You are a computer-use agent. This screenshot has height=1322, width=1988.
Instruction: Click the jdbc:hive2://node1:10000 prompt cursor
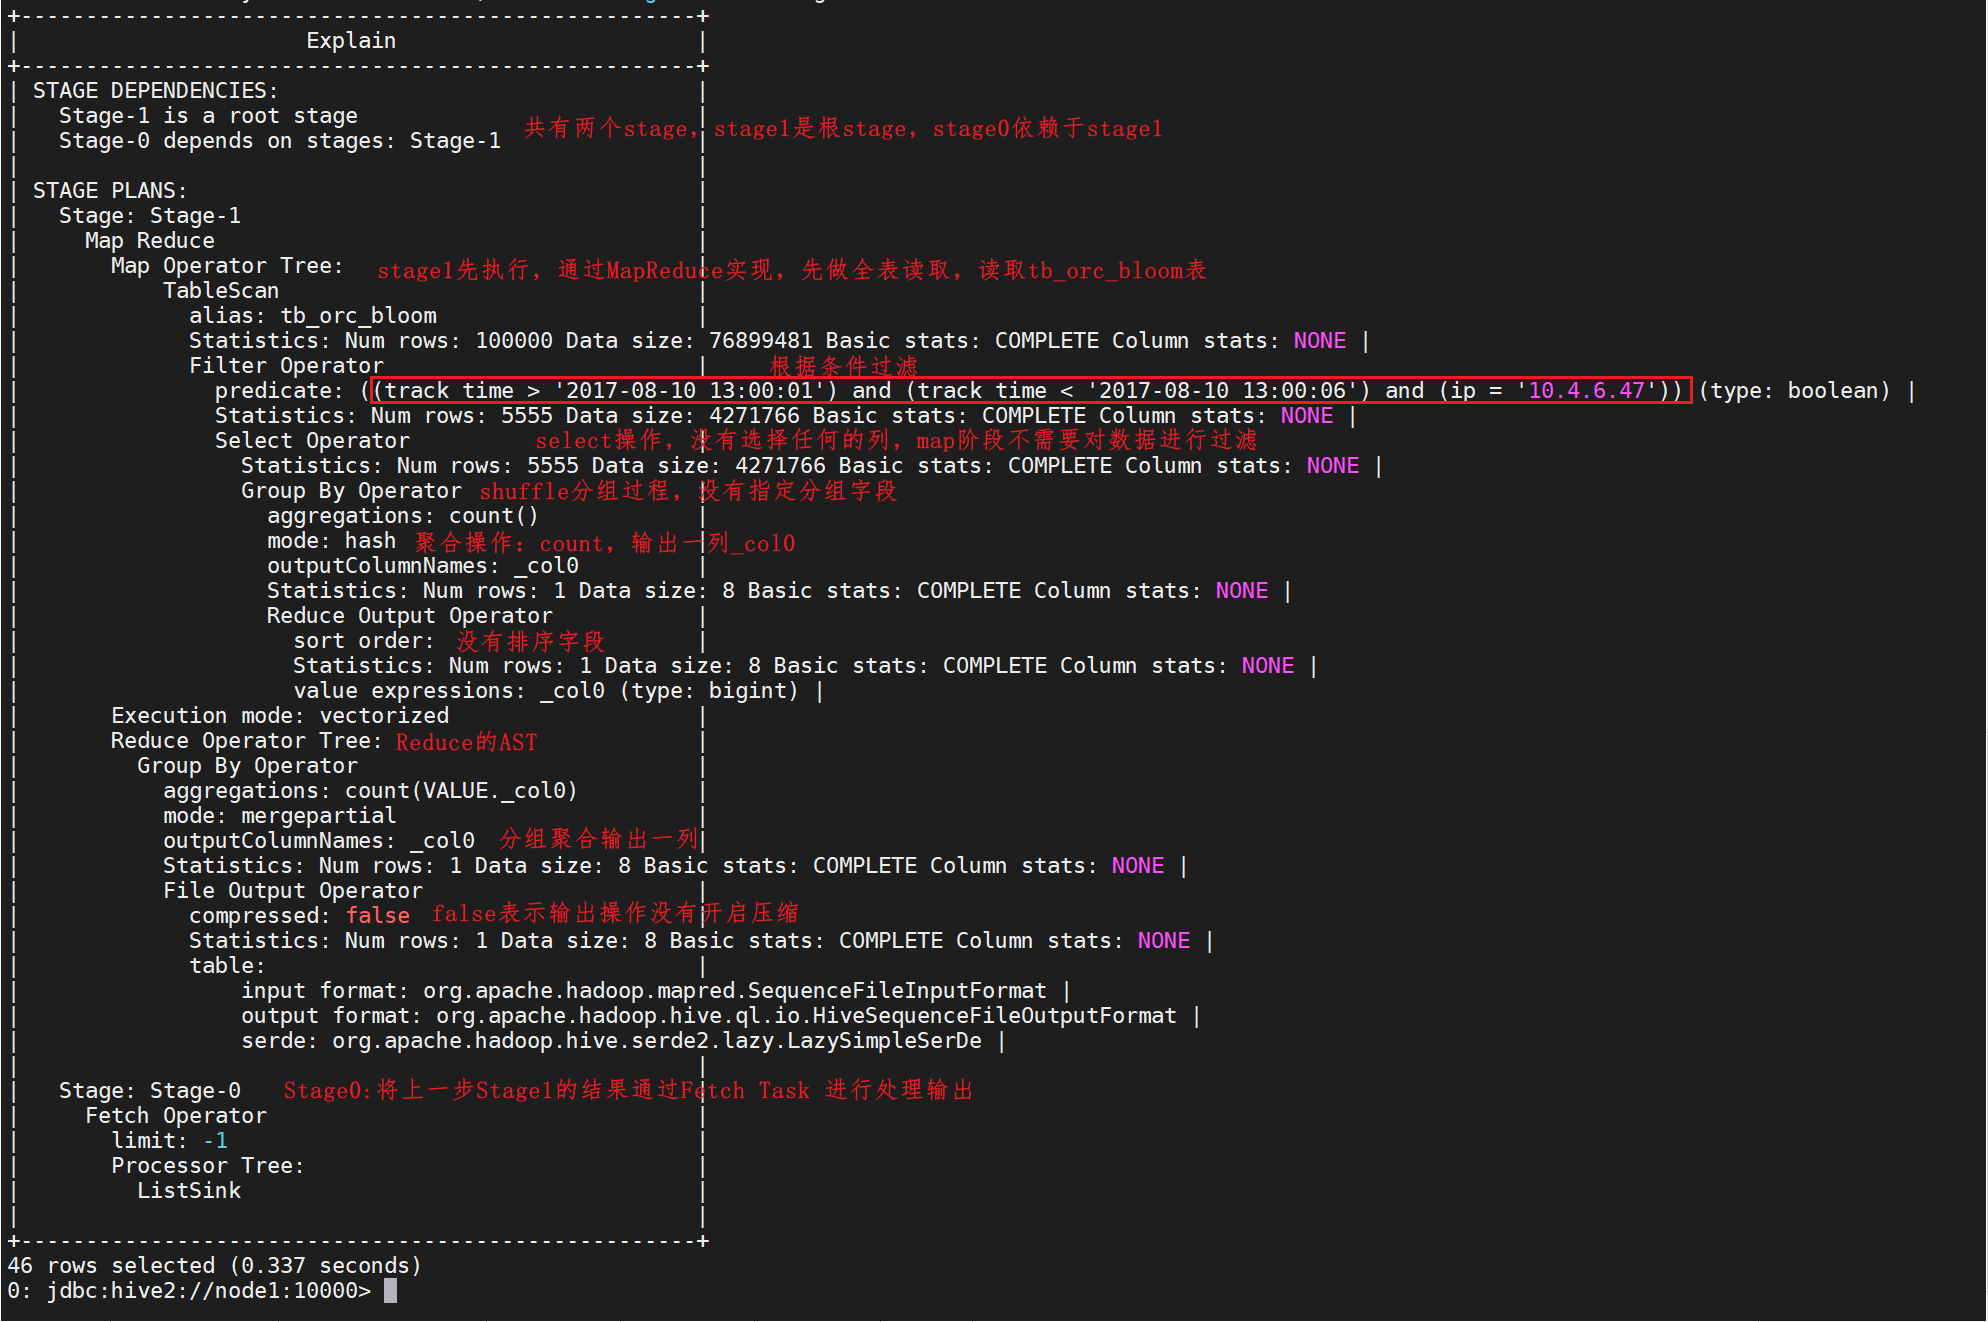(x=390, y=1291)
